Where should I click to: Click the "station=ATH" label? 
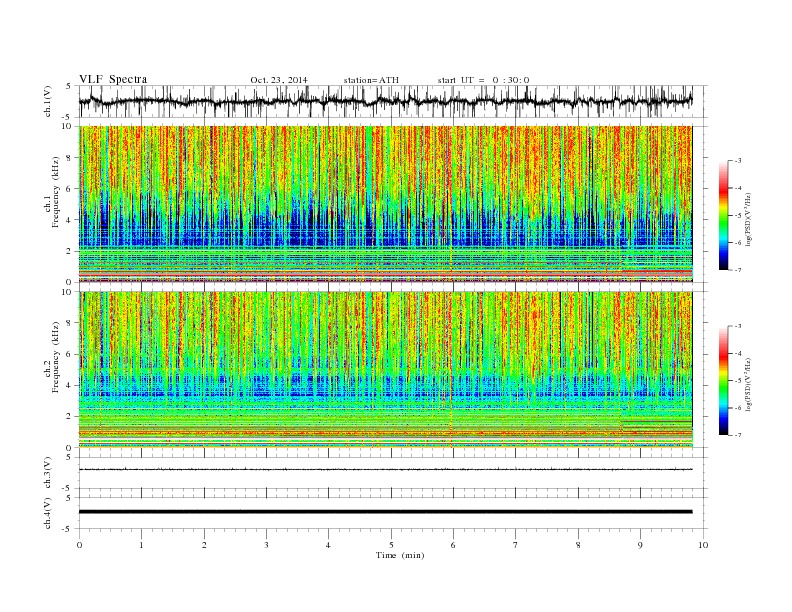[x=371, y=80]
